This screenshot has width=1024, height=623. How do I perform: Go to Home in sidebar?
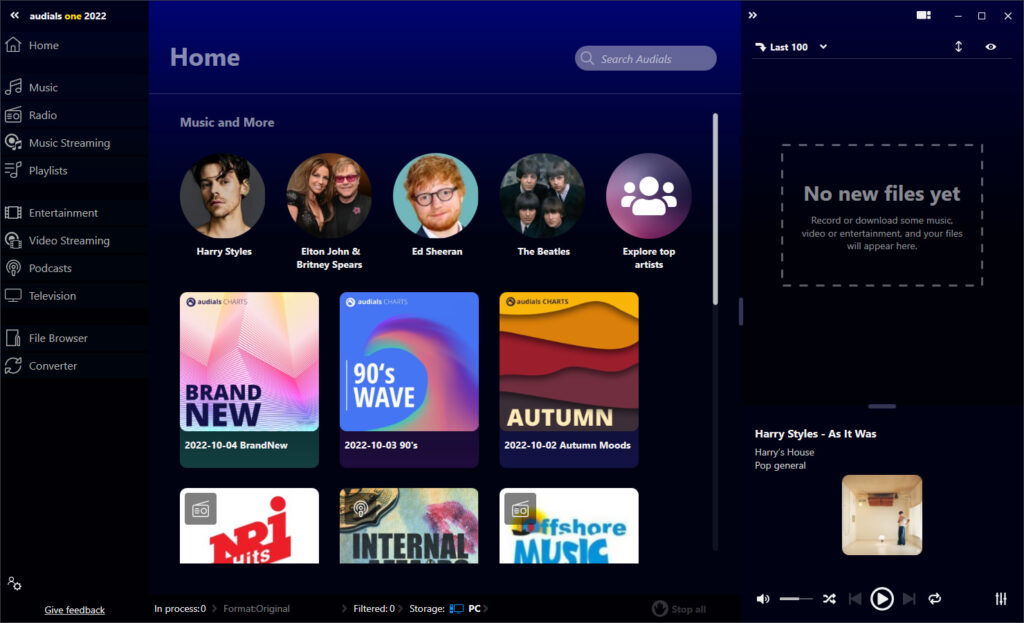[x=43, y=45]
